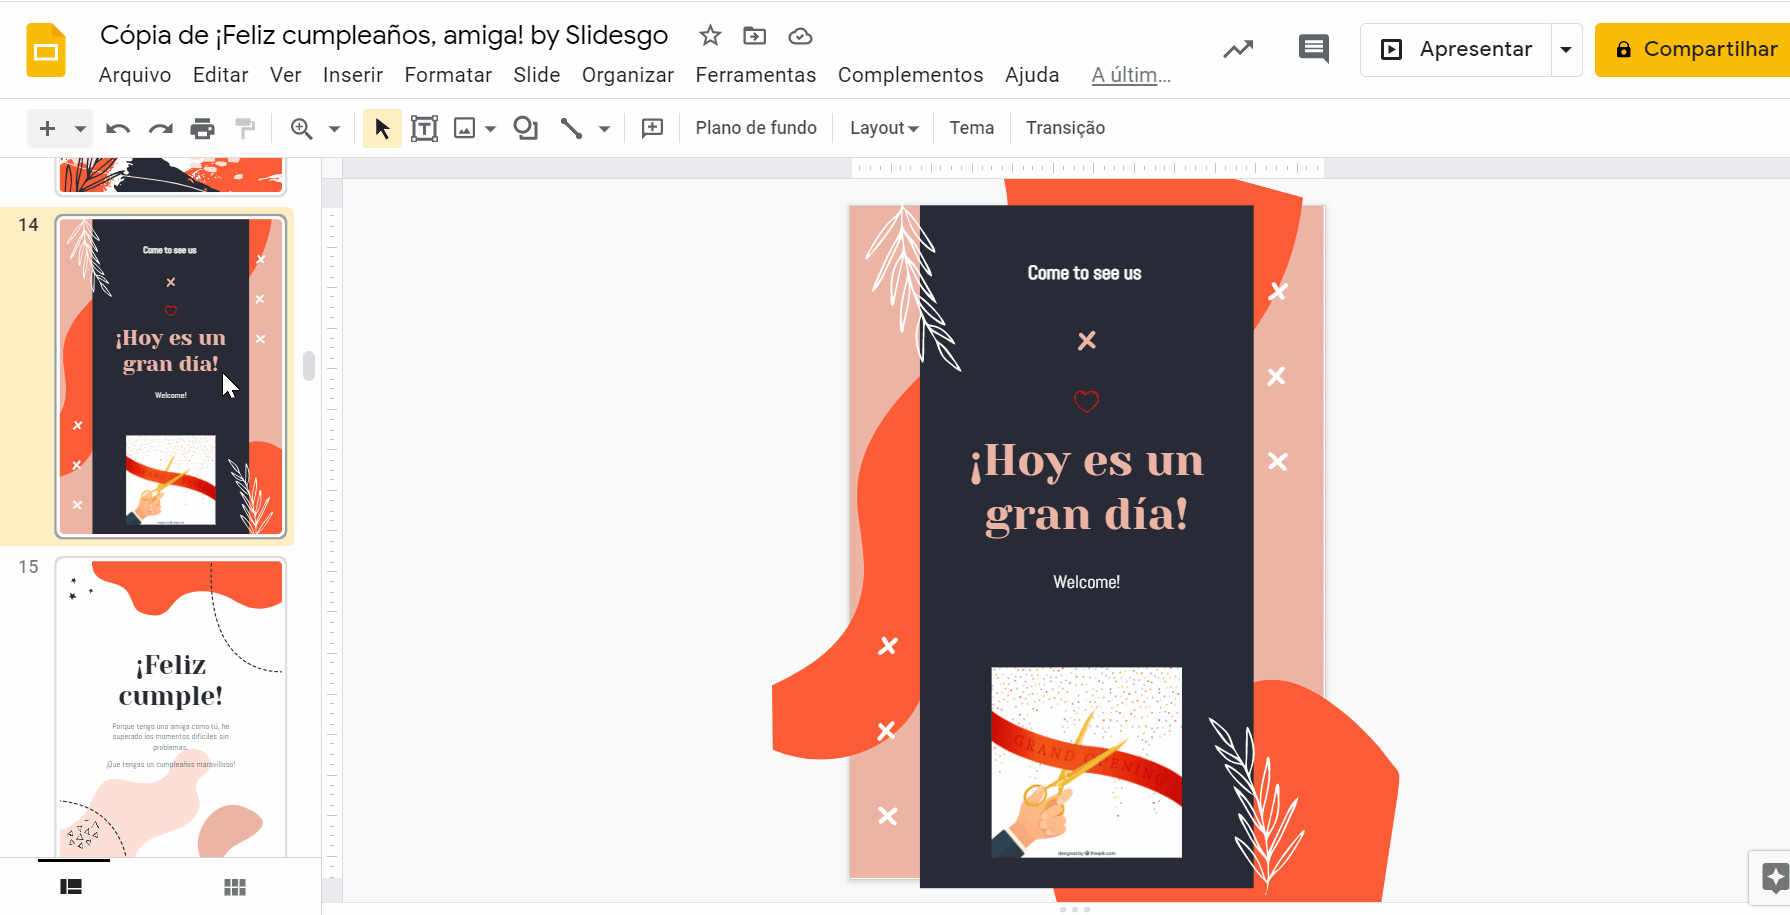Click 'Come to see us' text on slide
1790x915 pixels.
(1085, 273)
